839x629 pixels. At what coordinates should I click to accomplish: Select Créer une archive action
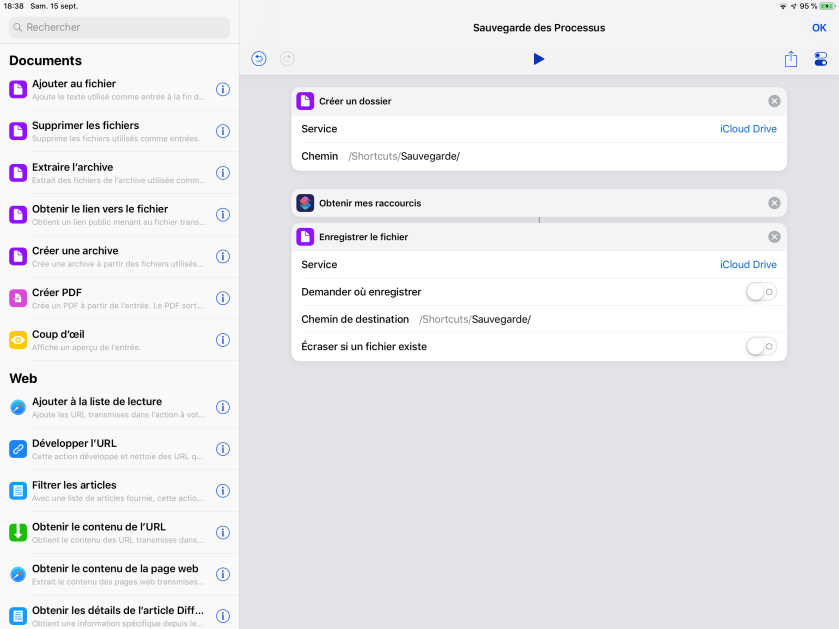pos(110,257)
